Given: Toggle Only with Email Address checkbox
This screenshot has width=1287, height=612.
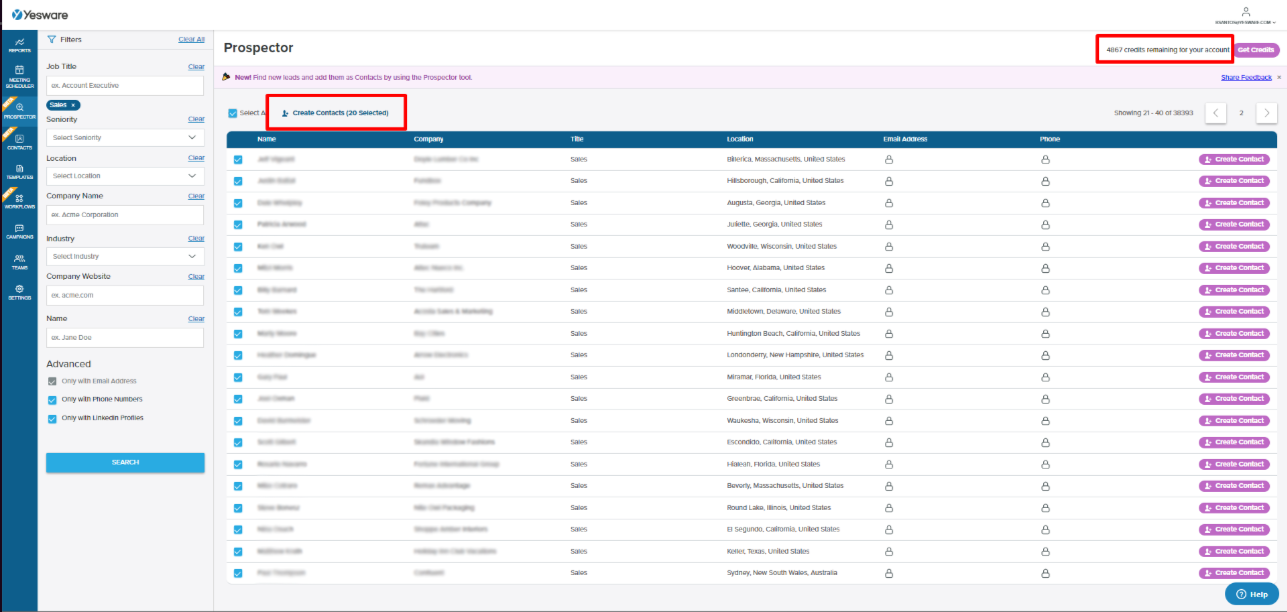Looking at the screenshot, I should pos(52,381).
